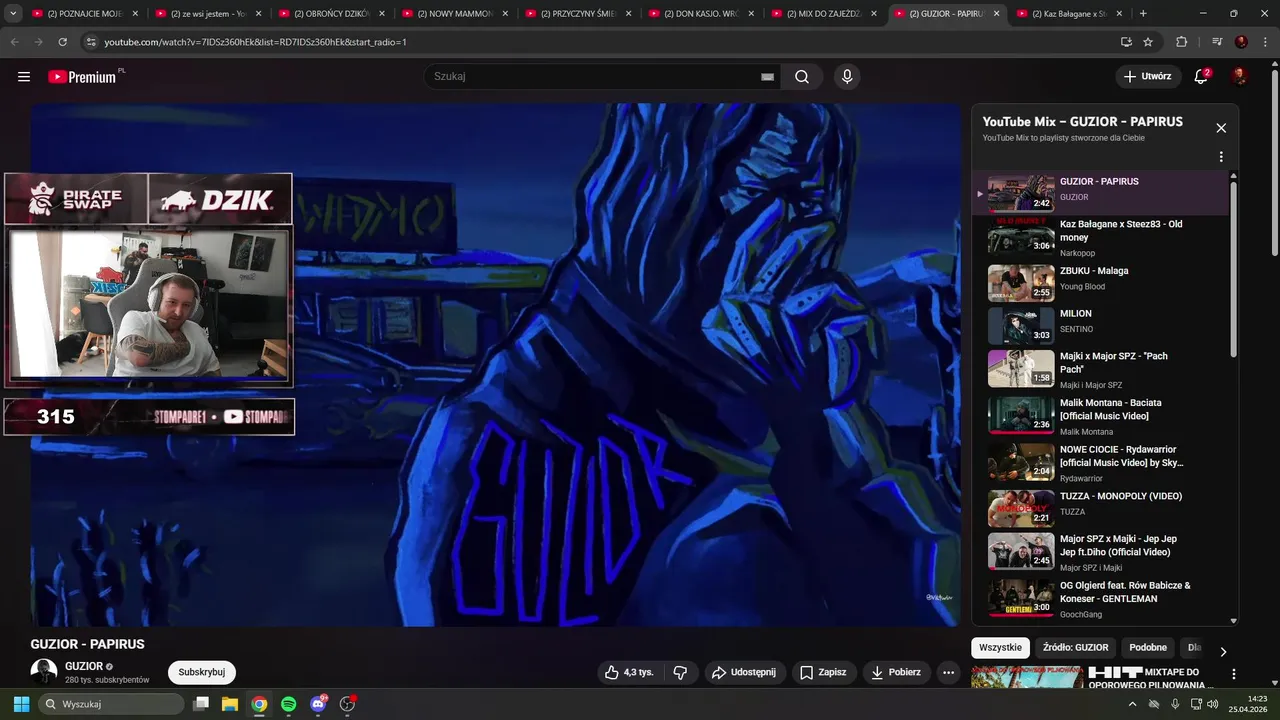This screenshot has height=720, width=1280.
Task: Open GUZIOR channel avatar
Action: 44,673
